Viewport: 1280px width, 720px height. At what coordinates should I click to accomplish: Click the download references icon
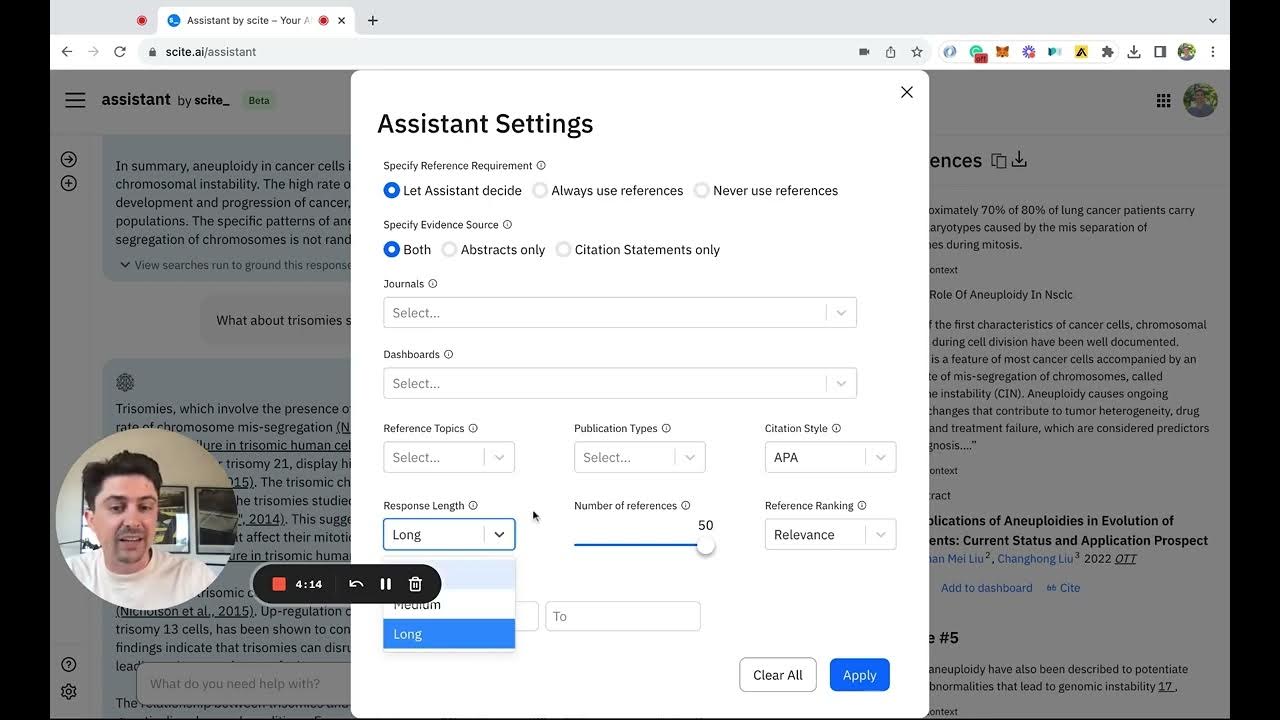(x=1019, y=160)
